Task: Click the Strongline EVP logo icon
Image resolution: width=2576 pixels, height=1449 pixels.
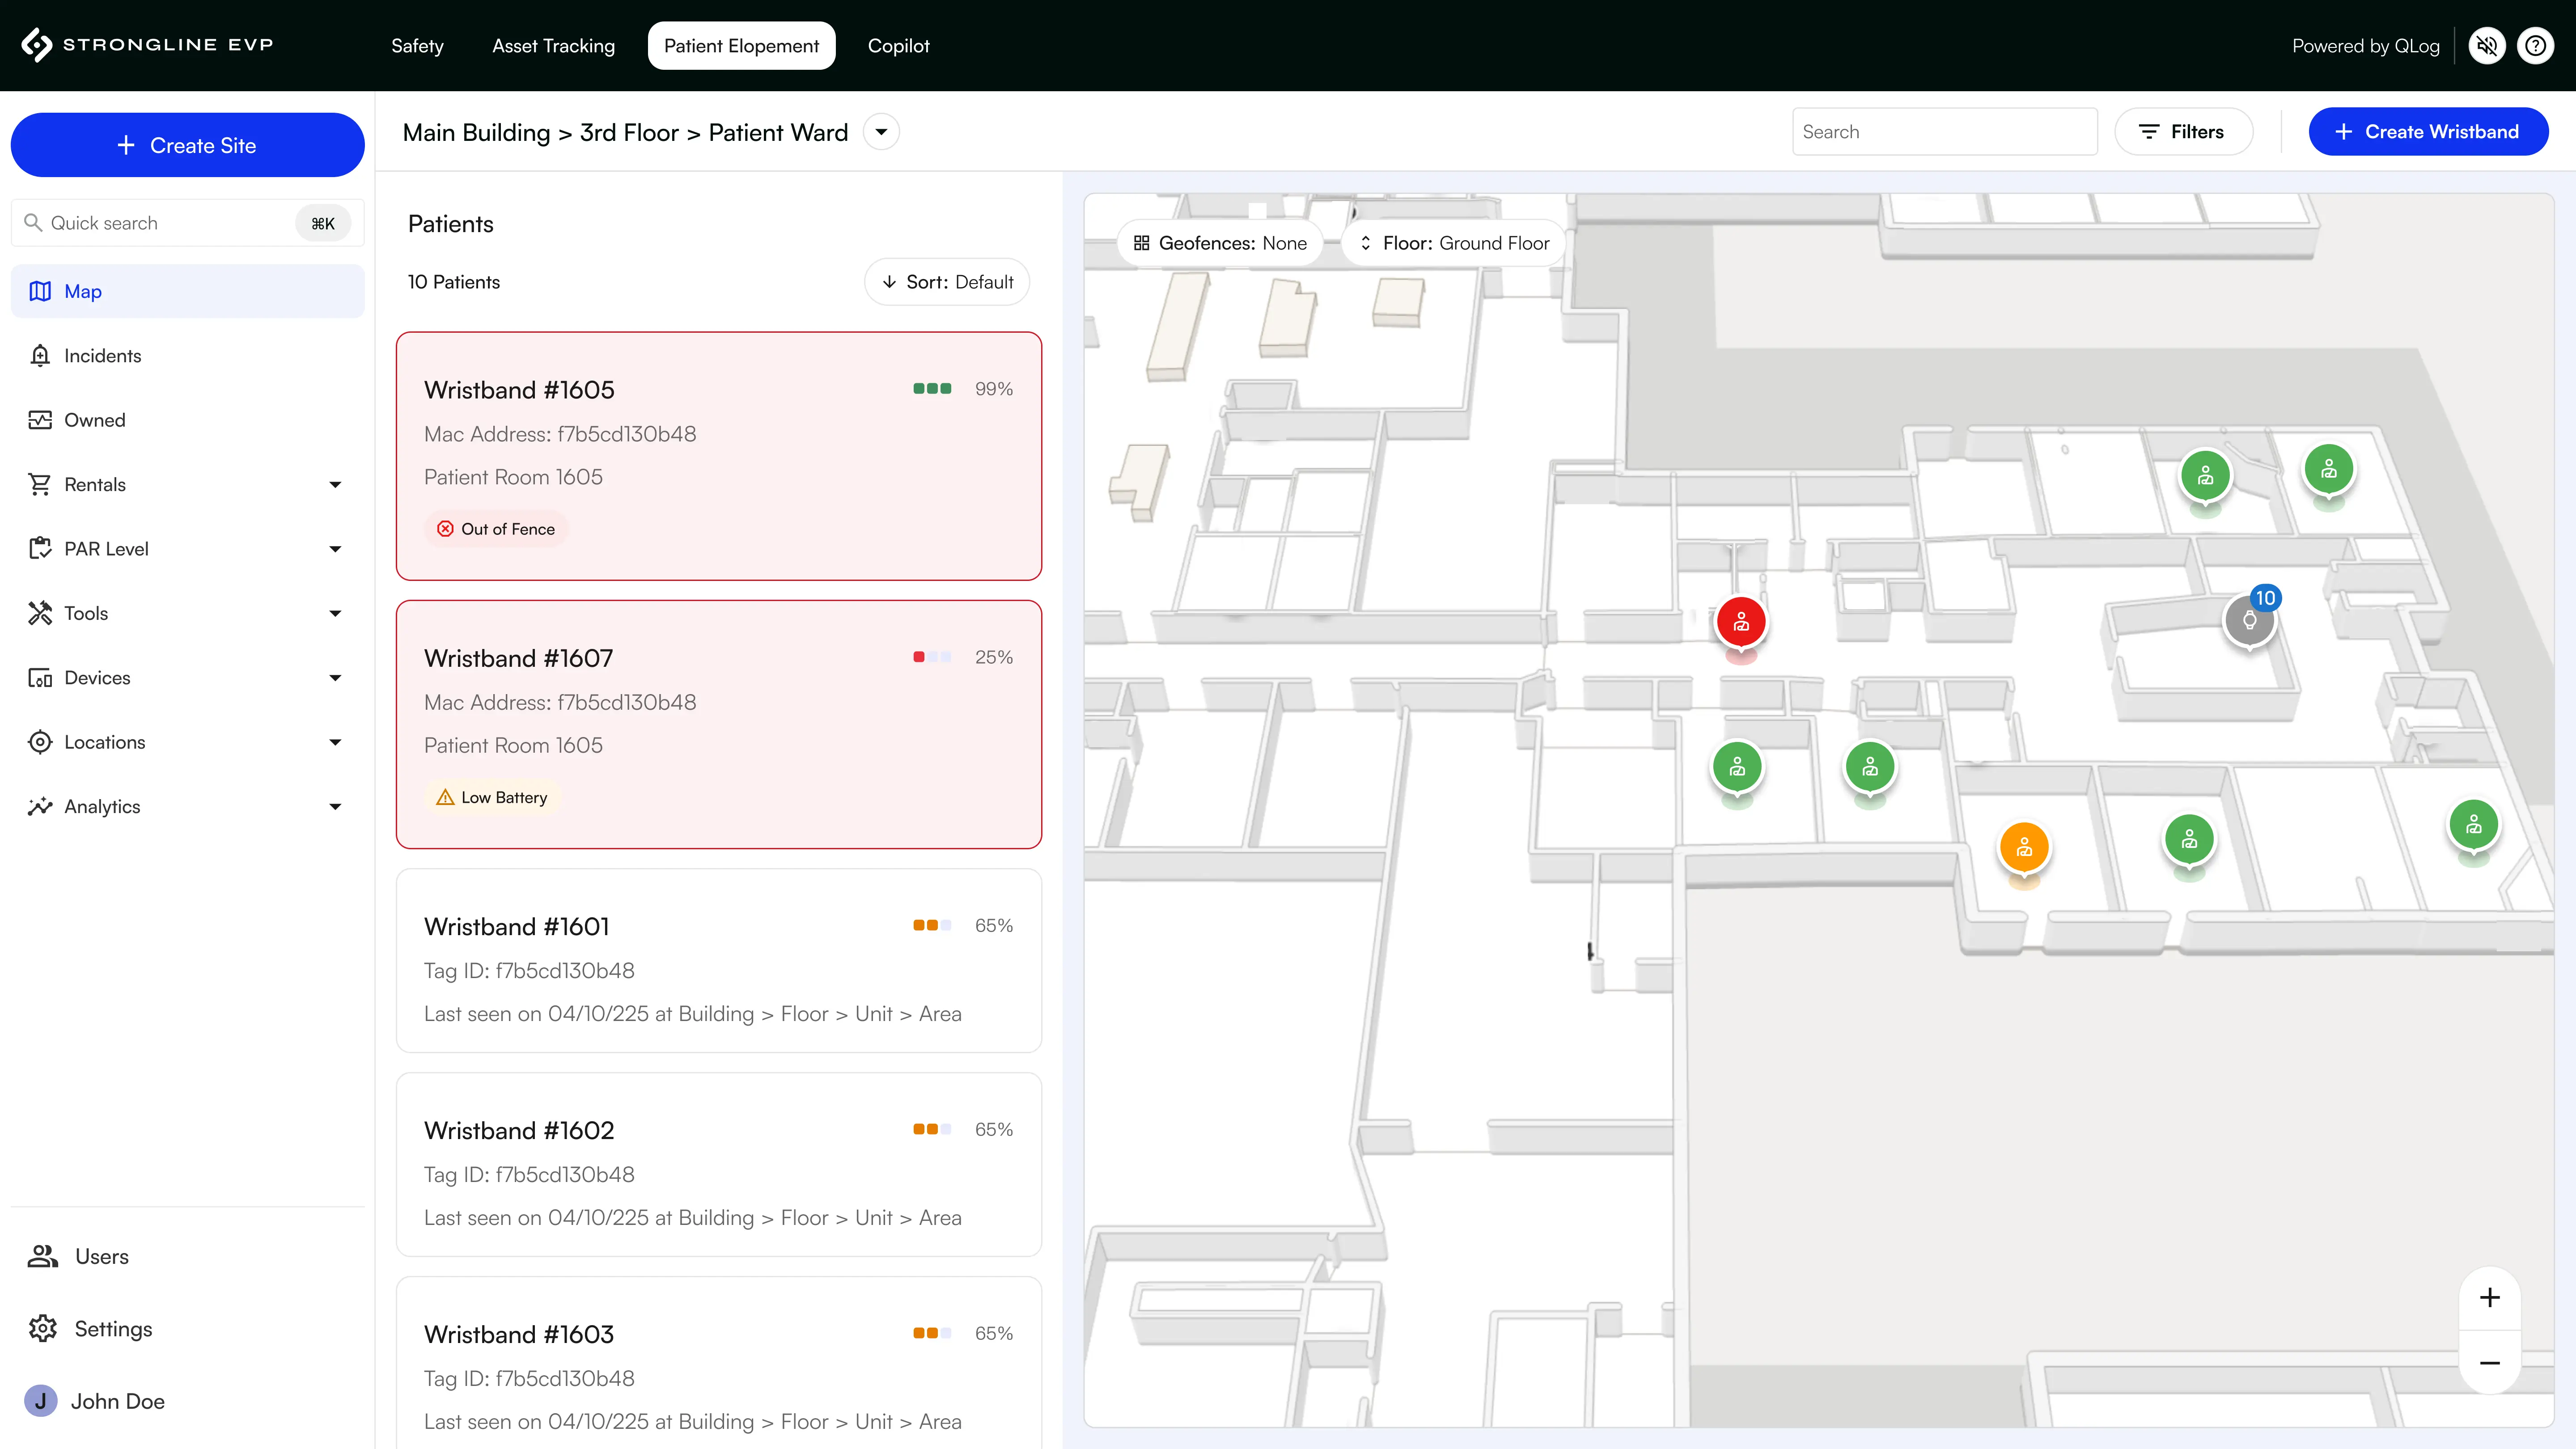Action: pyautogui.click(x=37, y=45)
